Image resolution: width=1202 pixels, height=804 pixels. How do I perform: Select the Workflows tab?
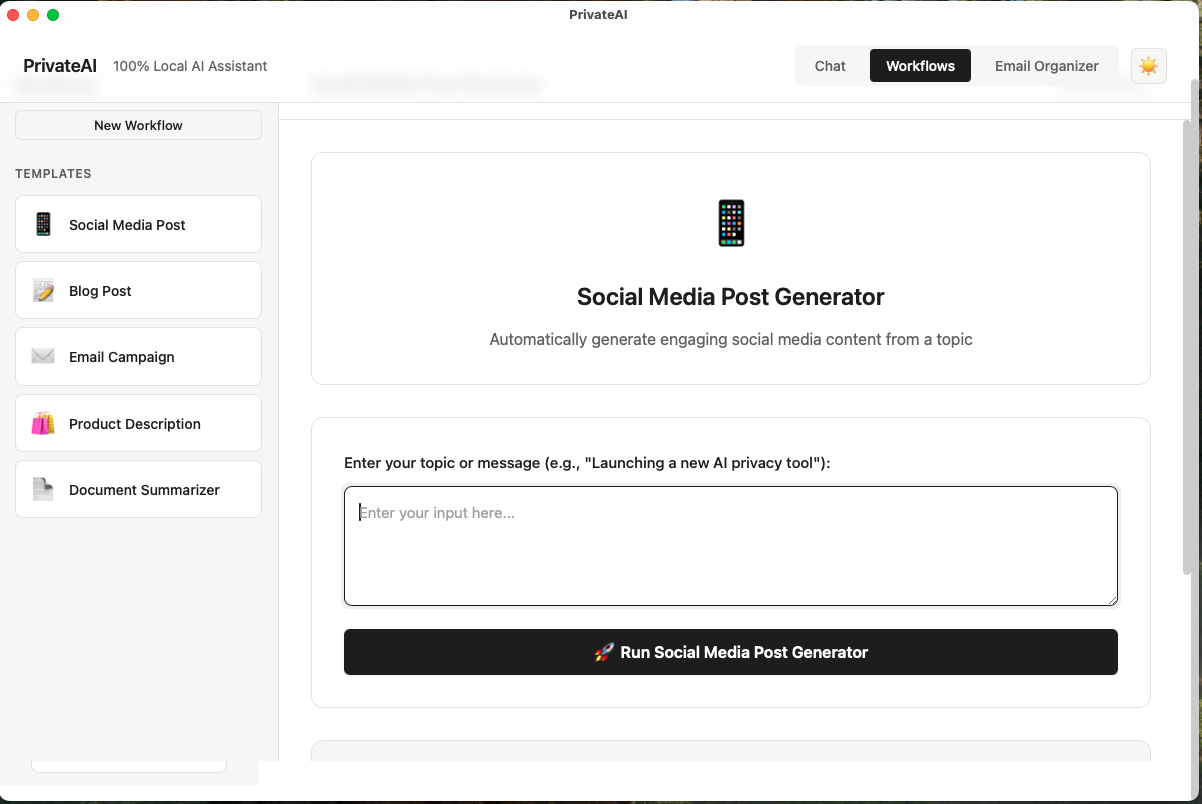pos(919,65)
